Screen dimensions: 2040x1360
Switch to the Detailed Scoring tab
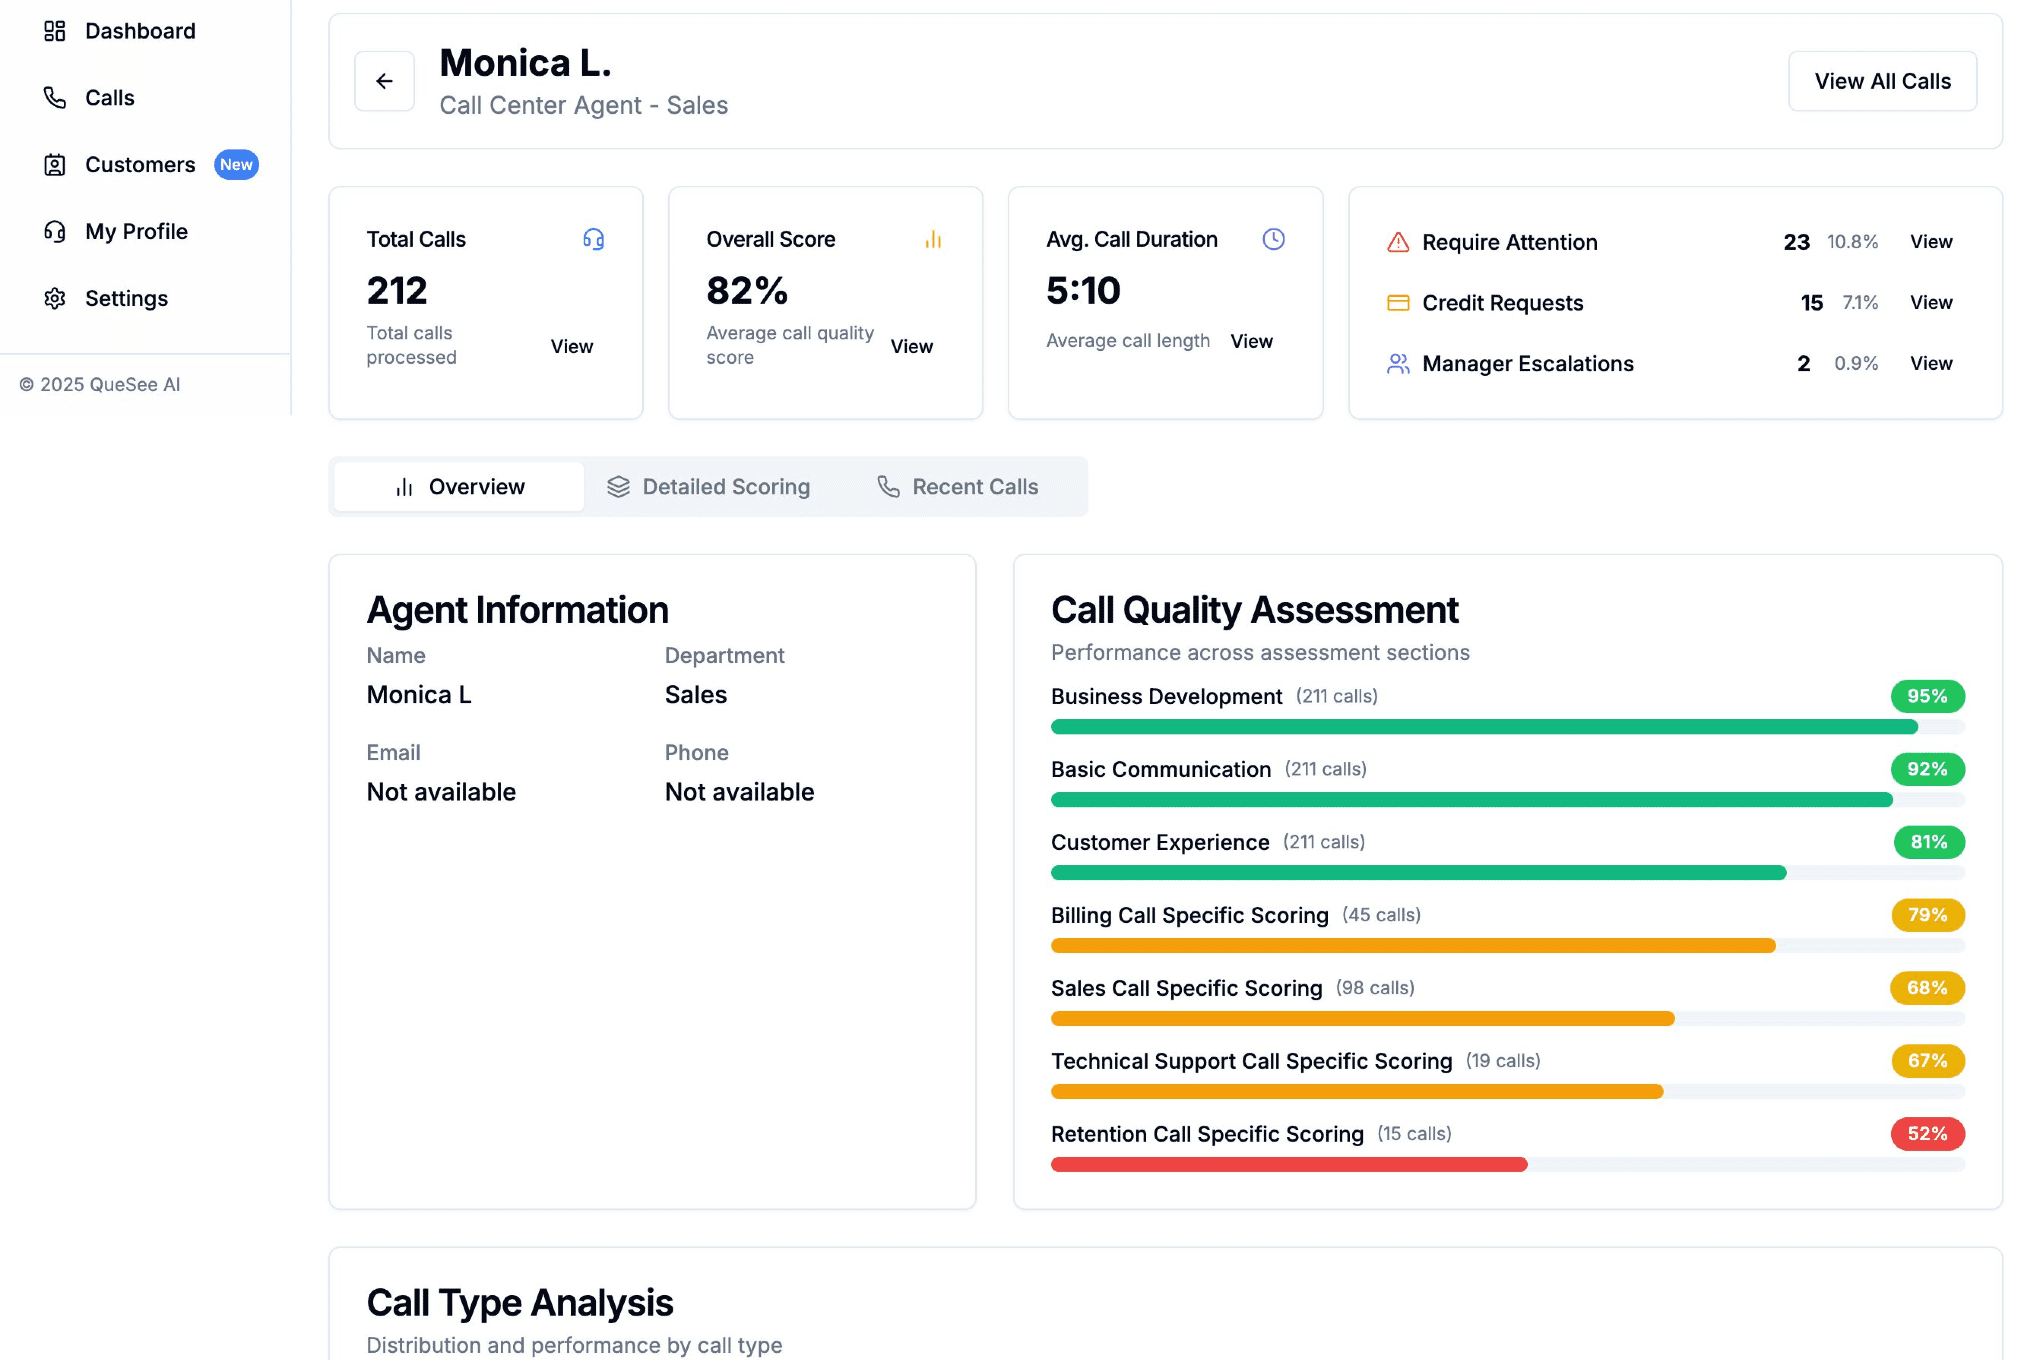click(x=709, y=487)
